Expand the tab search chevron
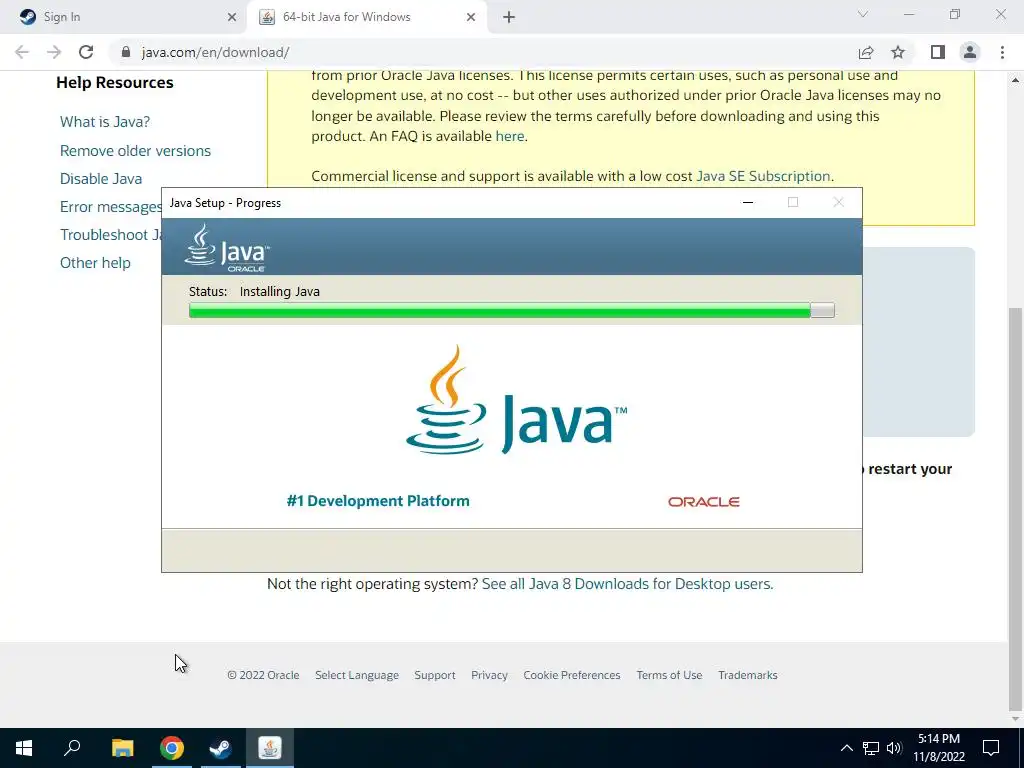 [863, 14]
